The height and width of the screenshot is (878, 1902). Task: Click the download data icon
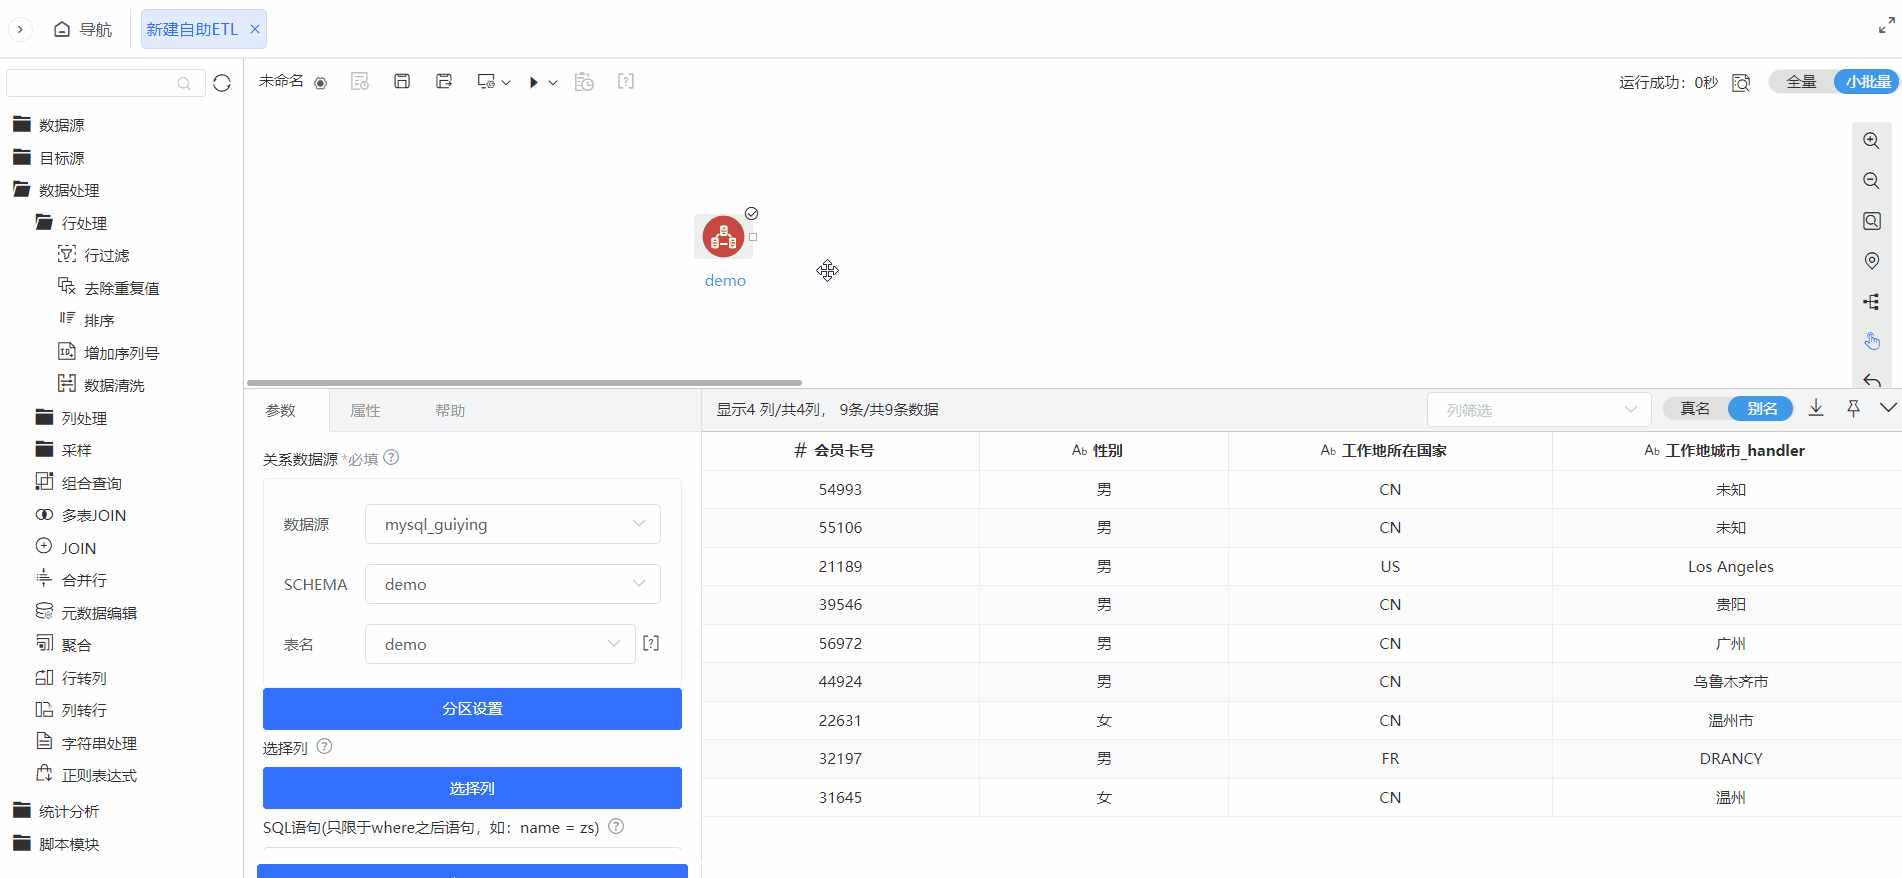[1816, 408]
